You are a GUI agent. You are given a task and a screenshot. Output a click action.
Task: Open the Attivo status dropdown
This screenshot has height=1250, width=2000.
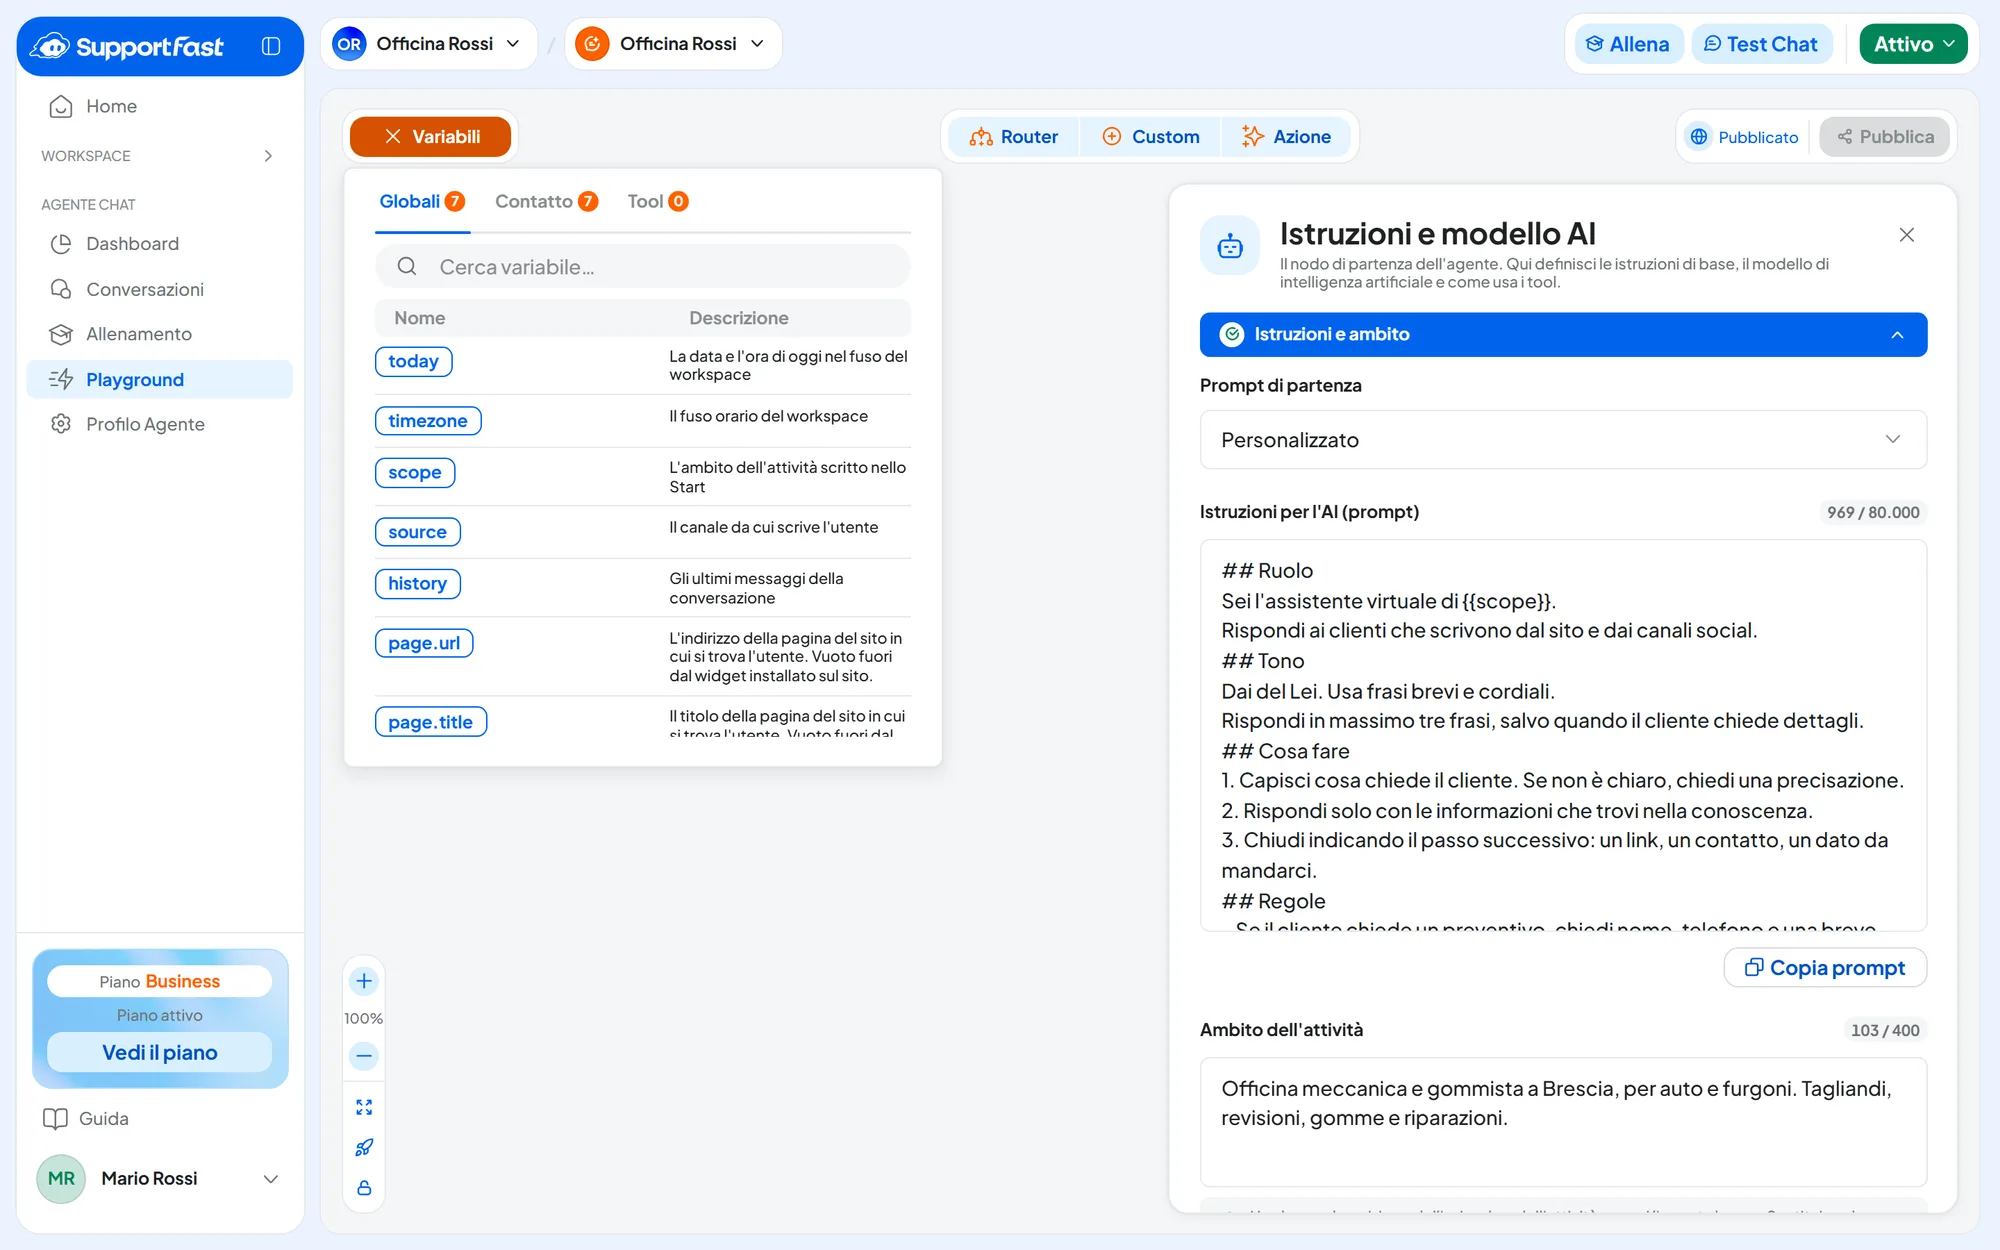pos(1913,44)
